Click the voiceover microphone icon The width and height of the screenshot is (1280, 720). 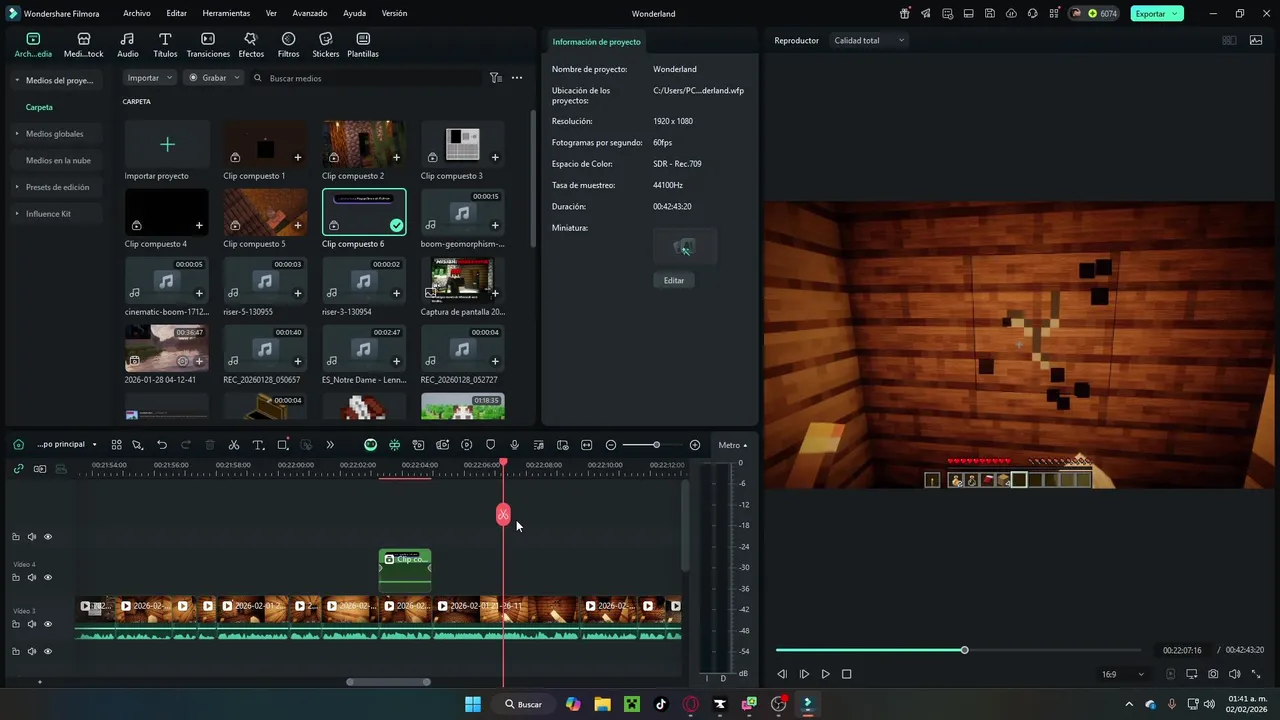pyautogui.click(x=514, y=445)
